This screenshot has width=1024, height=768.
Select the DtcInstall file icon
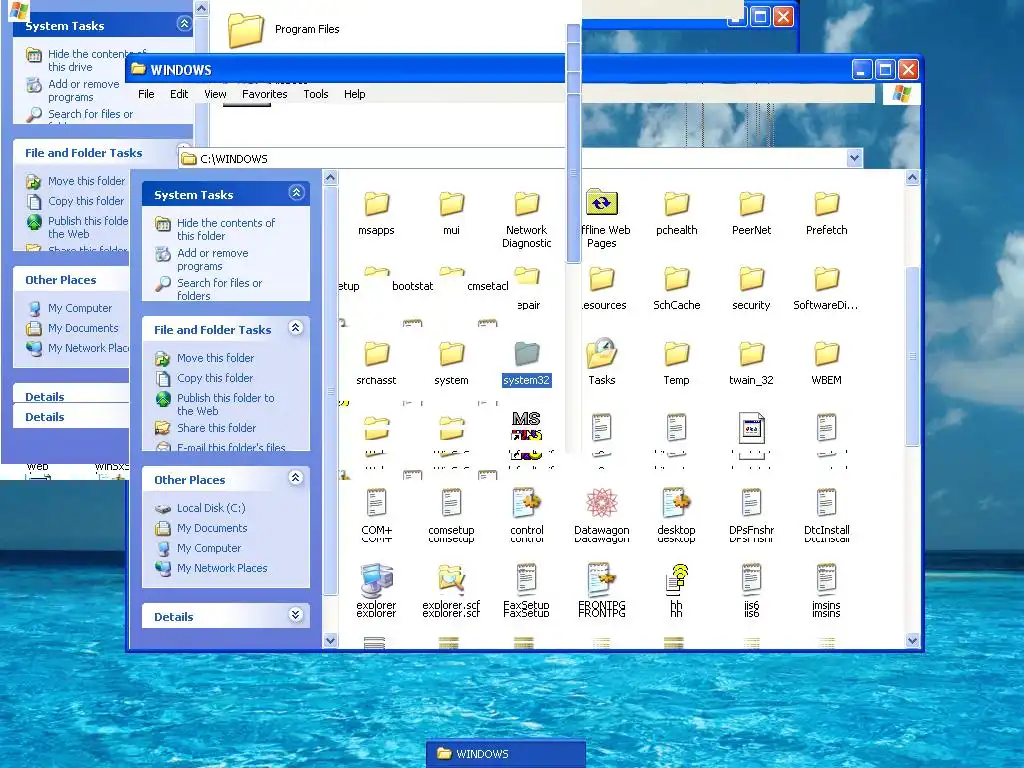pos(826,503)
